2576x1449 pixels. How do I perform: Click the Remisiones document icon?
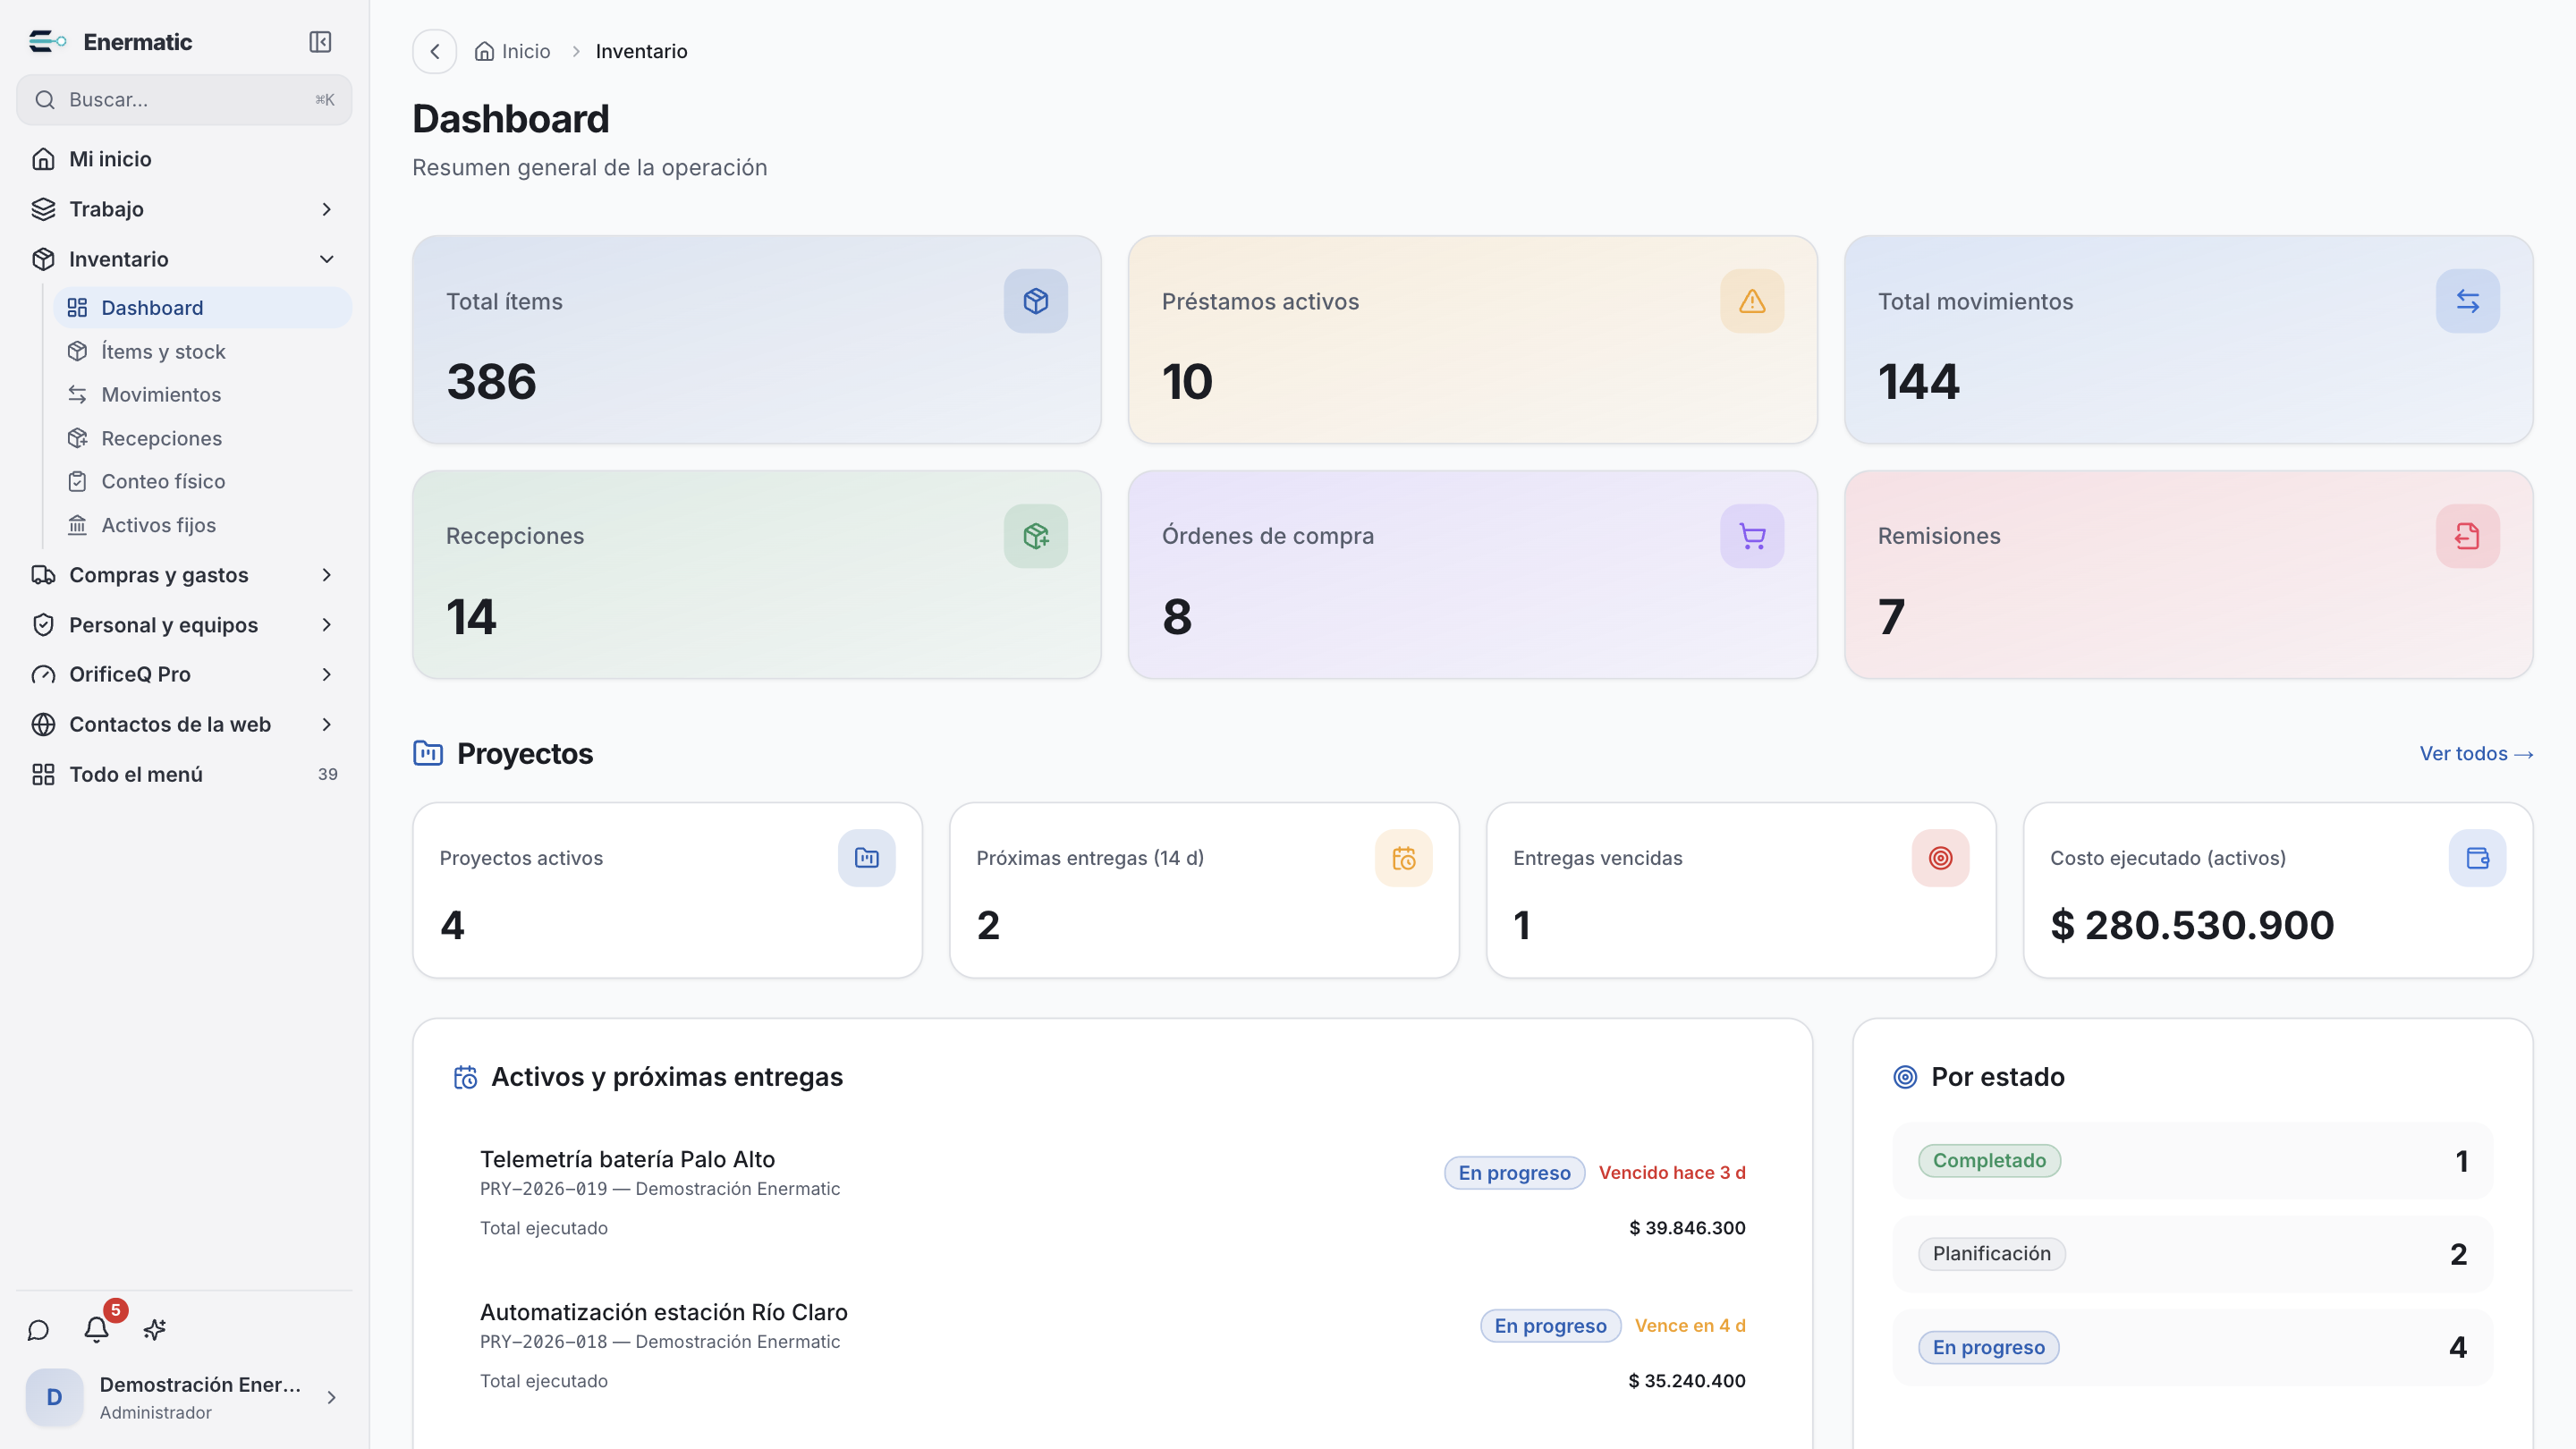pyautogui.click(x=2468, y=536)
